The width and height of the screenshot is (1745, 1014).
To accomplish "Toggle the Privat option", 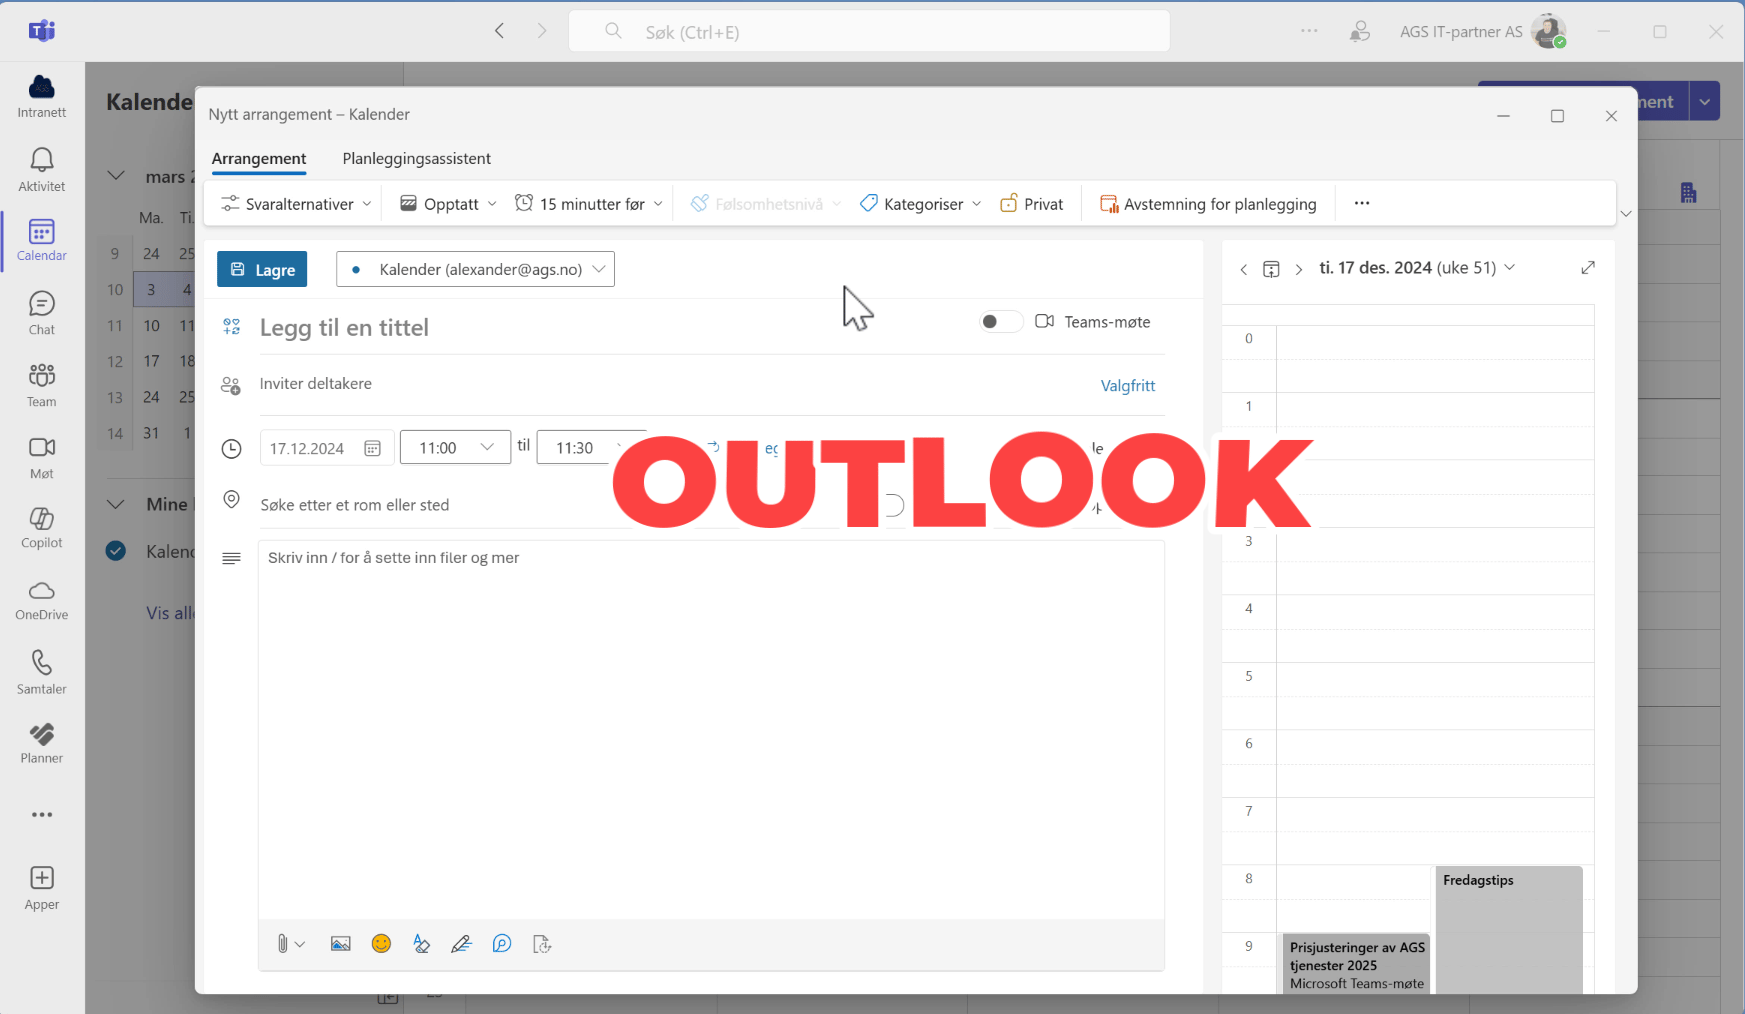I will [x=1032, y=204].
